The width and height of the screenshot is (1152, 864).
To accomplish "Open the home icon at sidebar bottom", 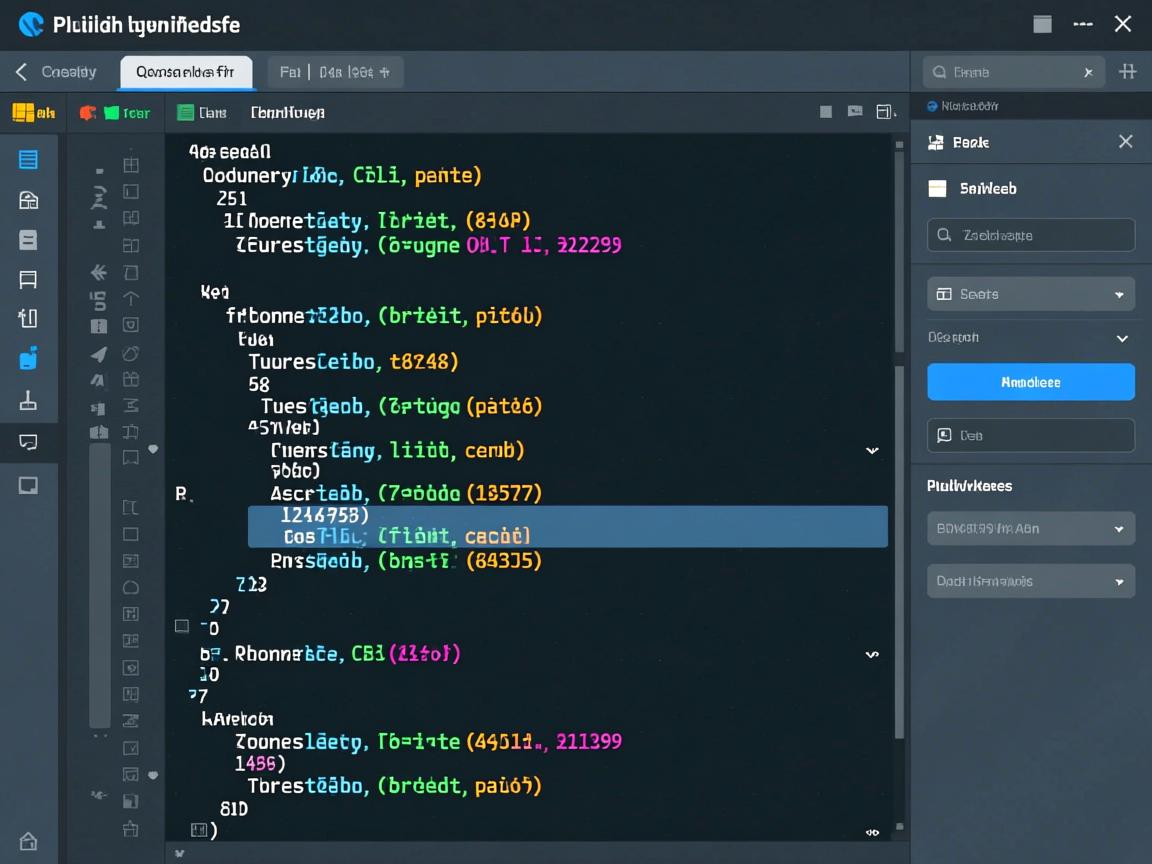I will click(28, 841).
